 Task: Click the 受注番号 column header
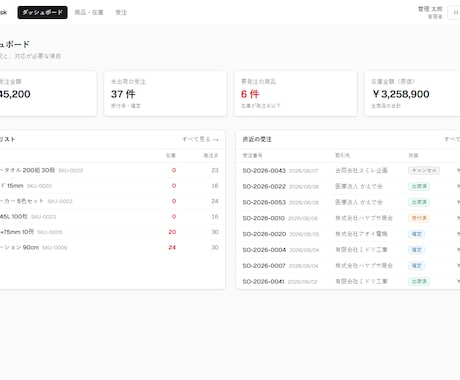[252, 155]
